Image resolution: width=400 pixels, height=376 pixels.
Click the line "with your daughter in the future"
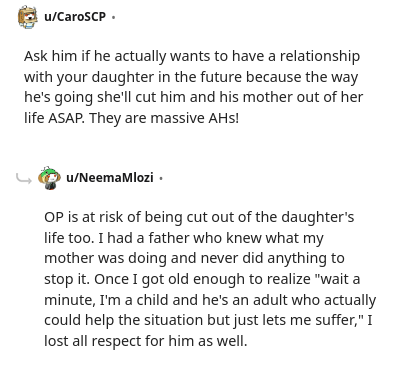pos(191,77)
